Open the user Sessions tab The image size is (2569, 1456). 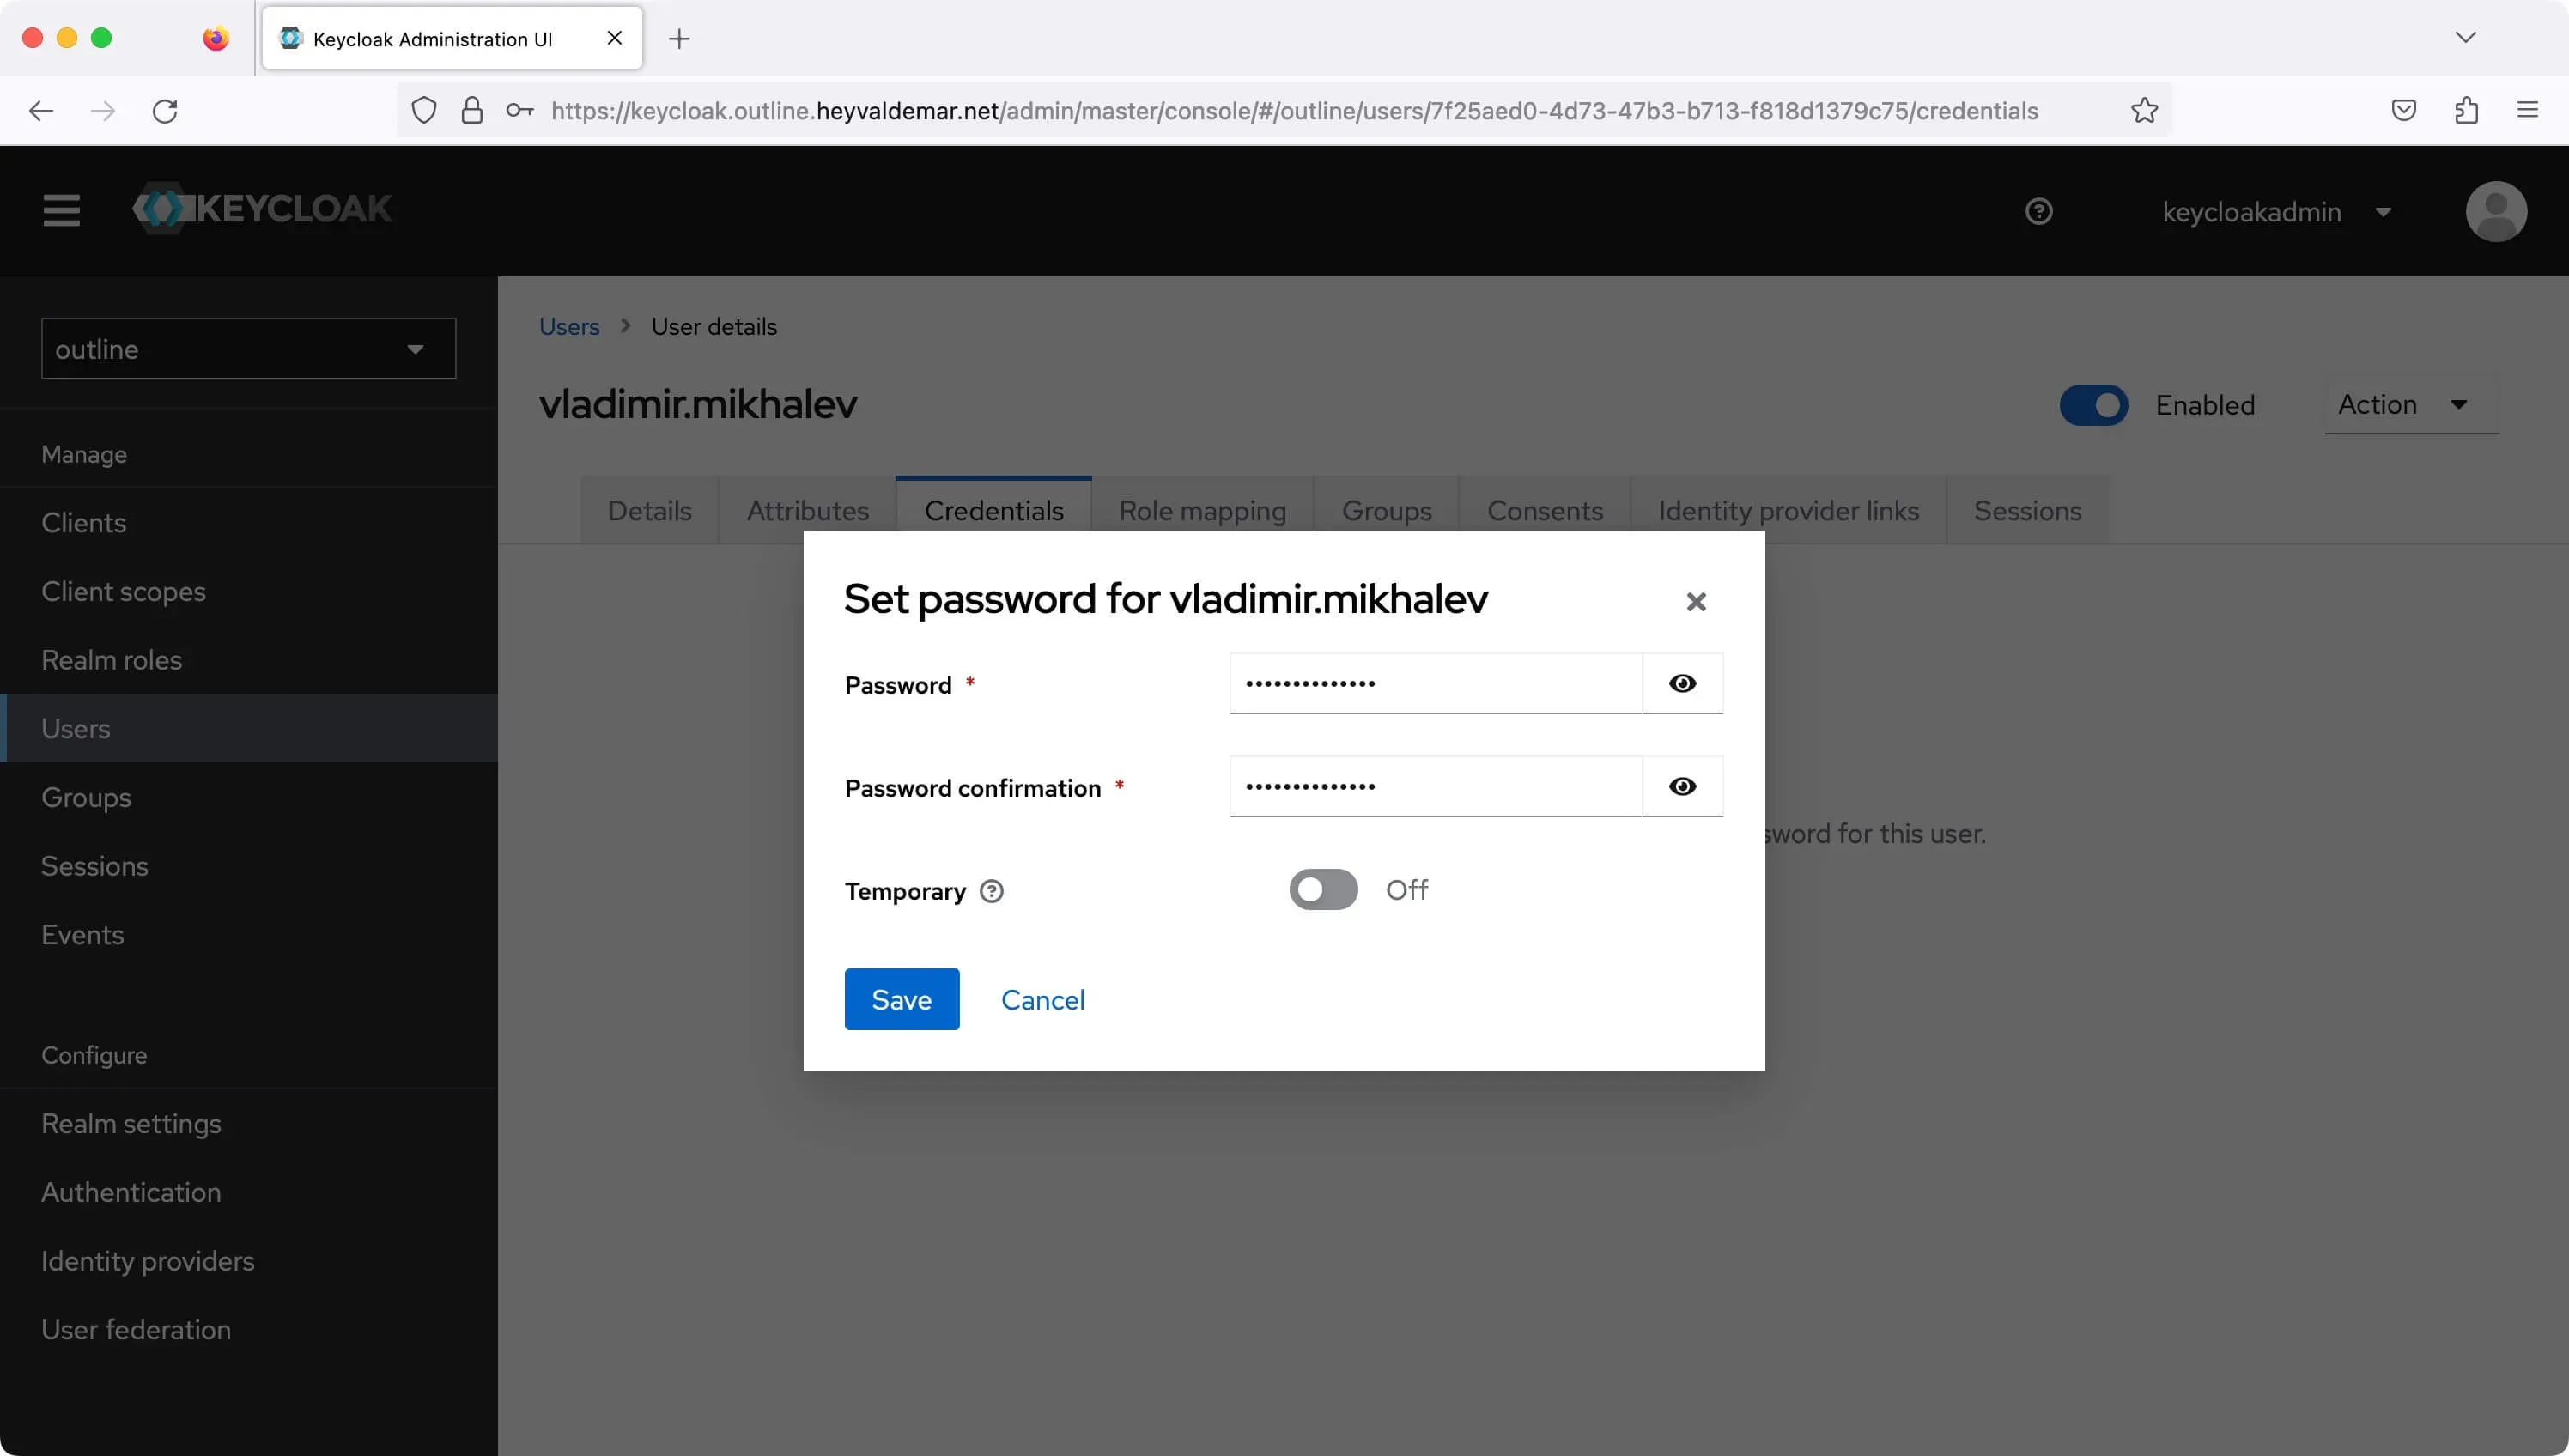click(x=2027, y=511)
